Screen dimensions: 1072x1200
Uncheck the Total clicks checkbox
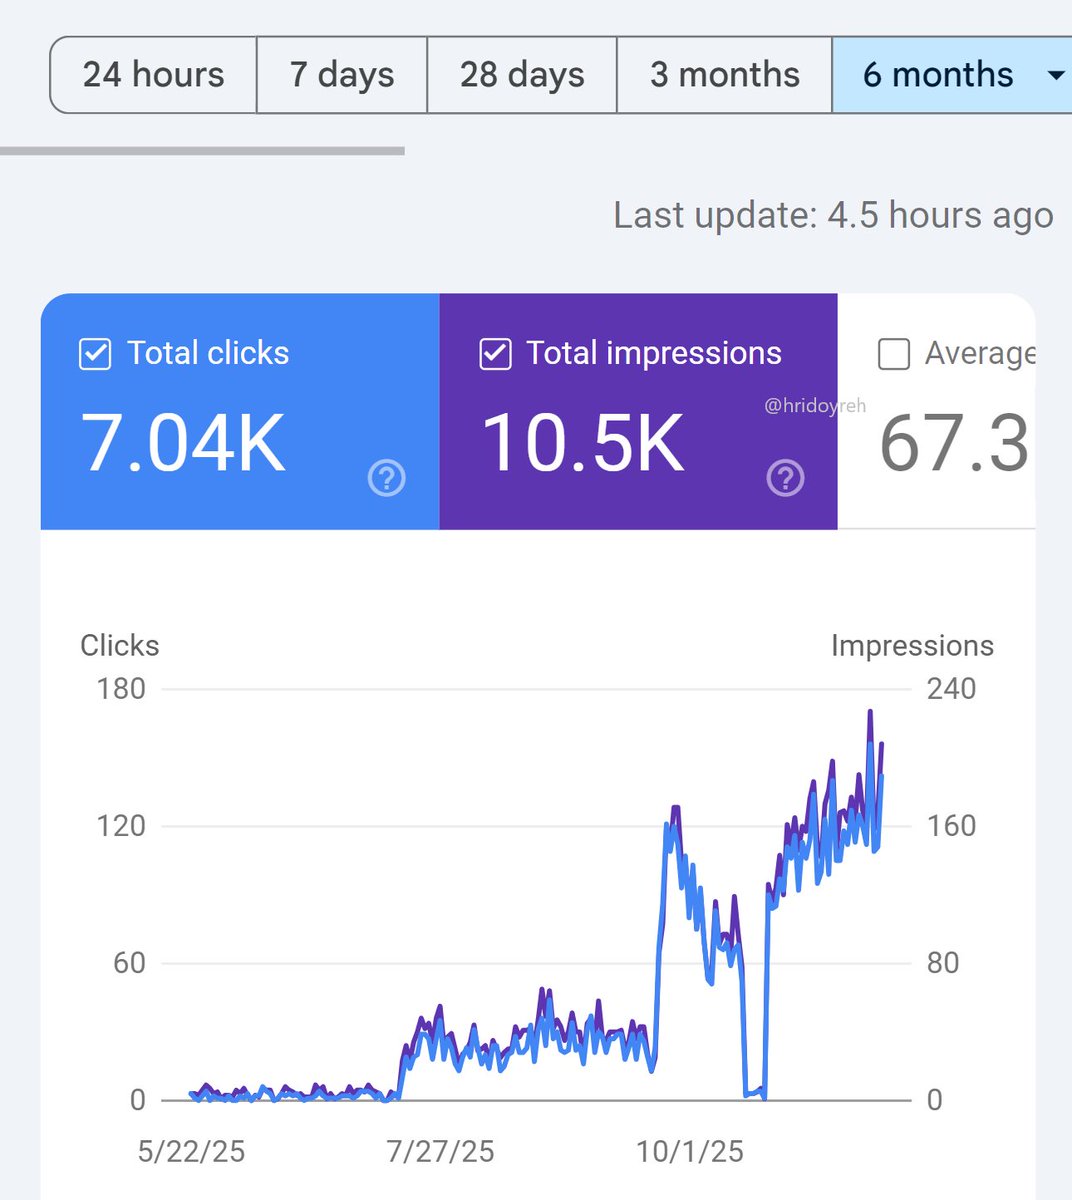point(95,354)
